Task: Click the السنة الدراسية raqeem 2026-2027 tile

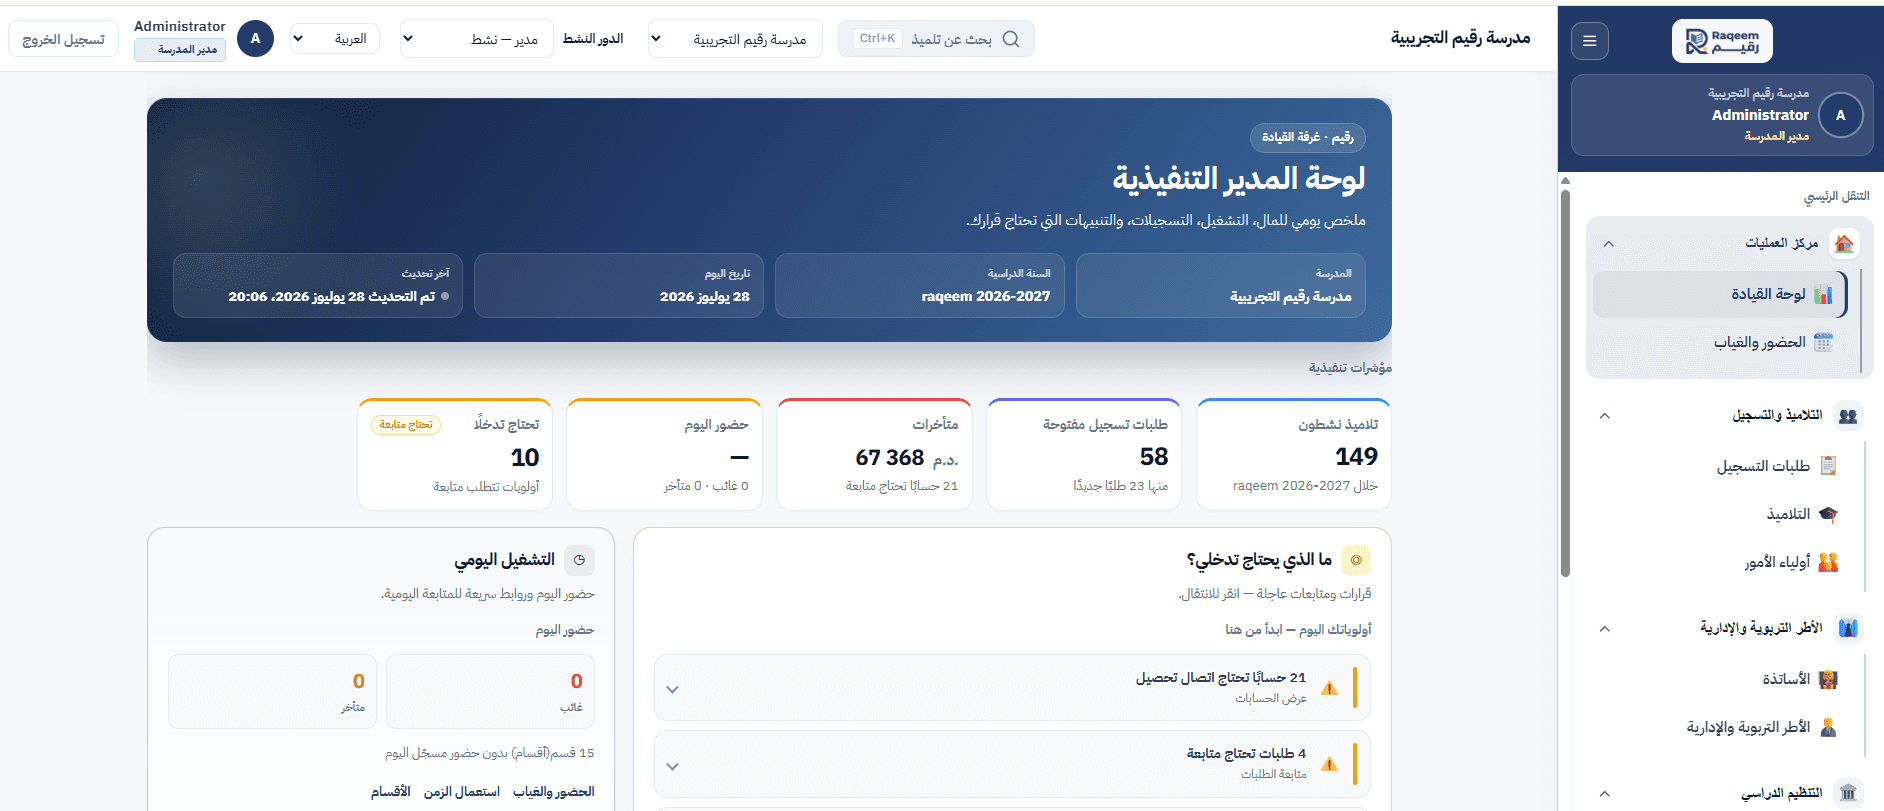Action: coord(920,285)
